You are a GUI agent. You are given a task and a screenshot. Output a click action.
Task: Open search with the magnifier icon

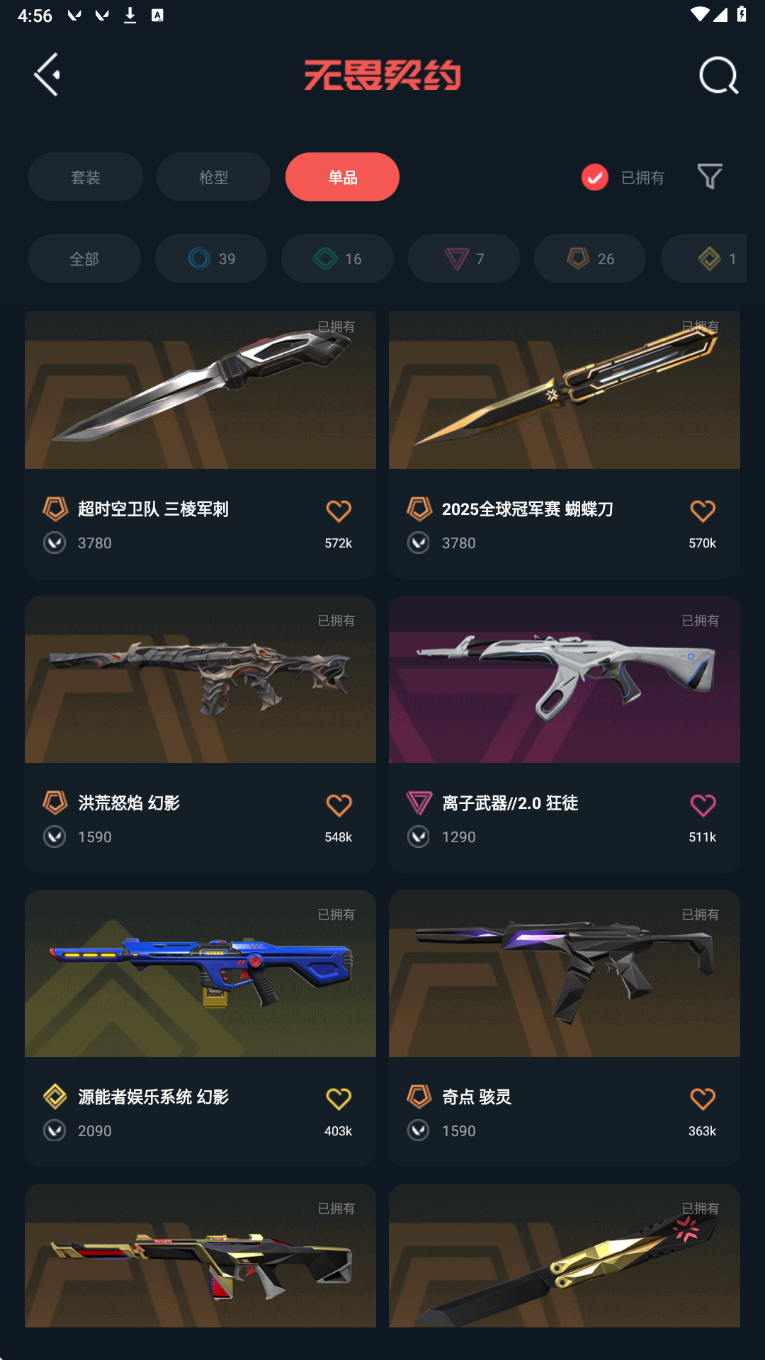[x=718, y=75]
